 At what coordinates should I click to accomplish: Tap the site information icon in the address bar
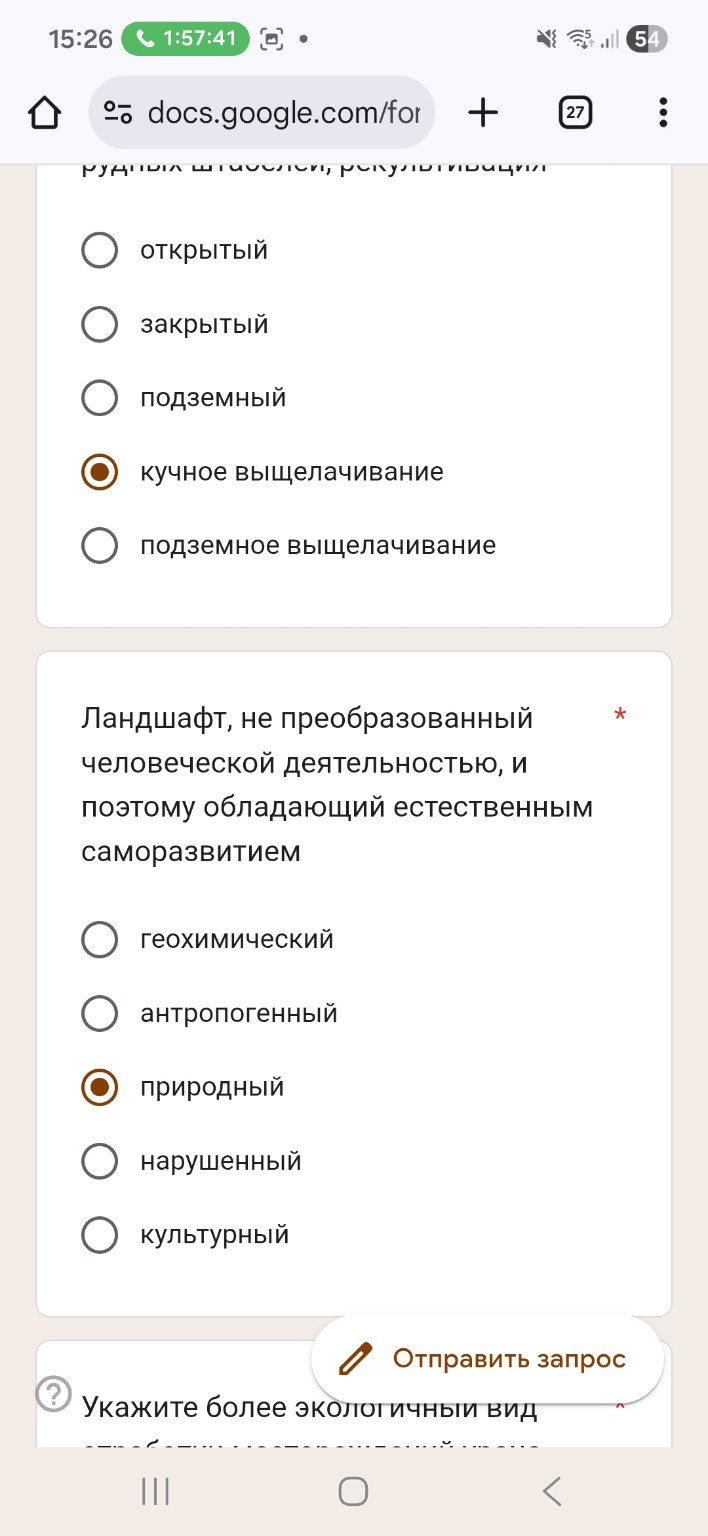(117, 112)
